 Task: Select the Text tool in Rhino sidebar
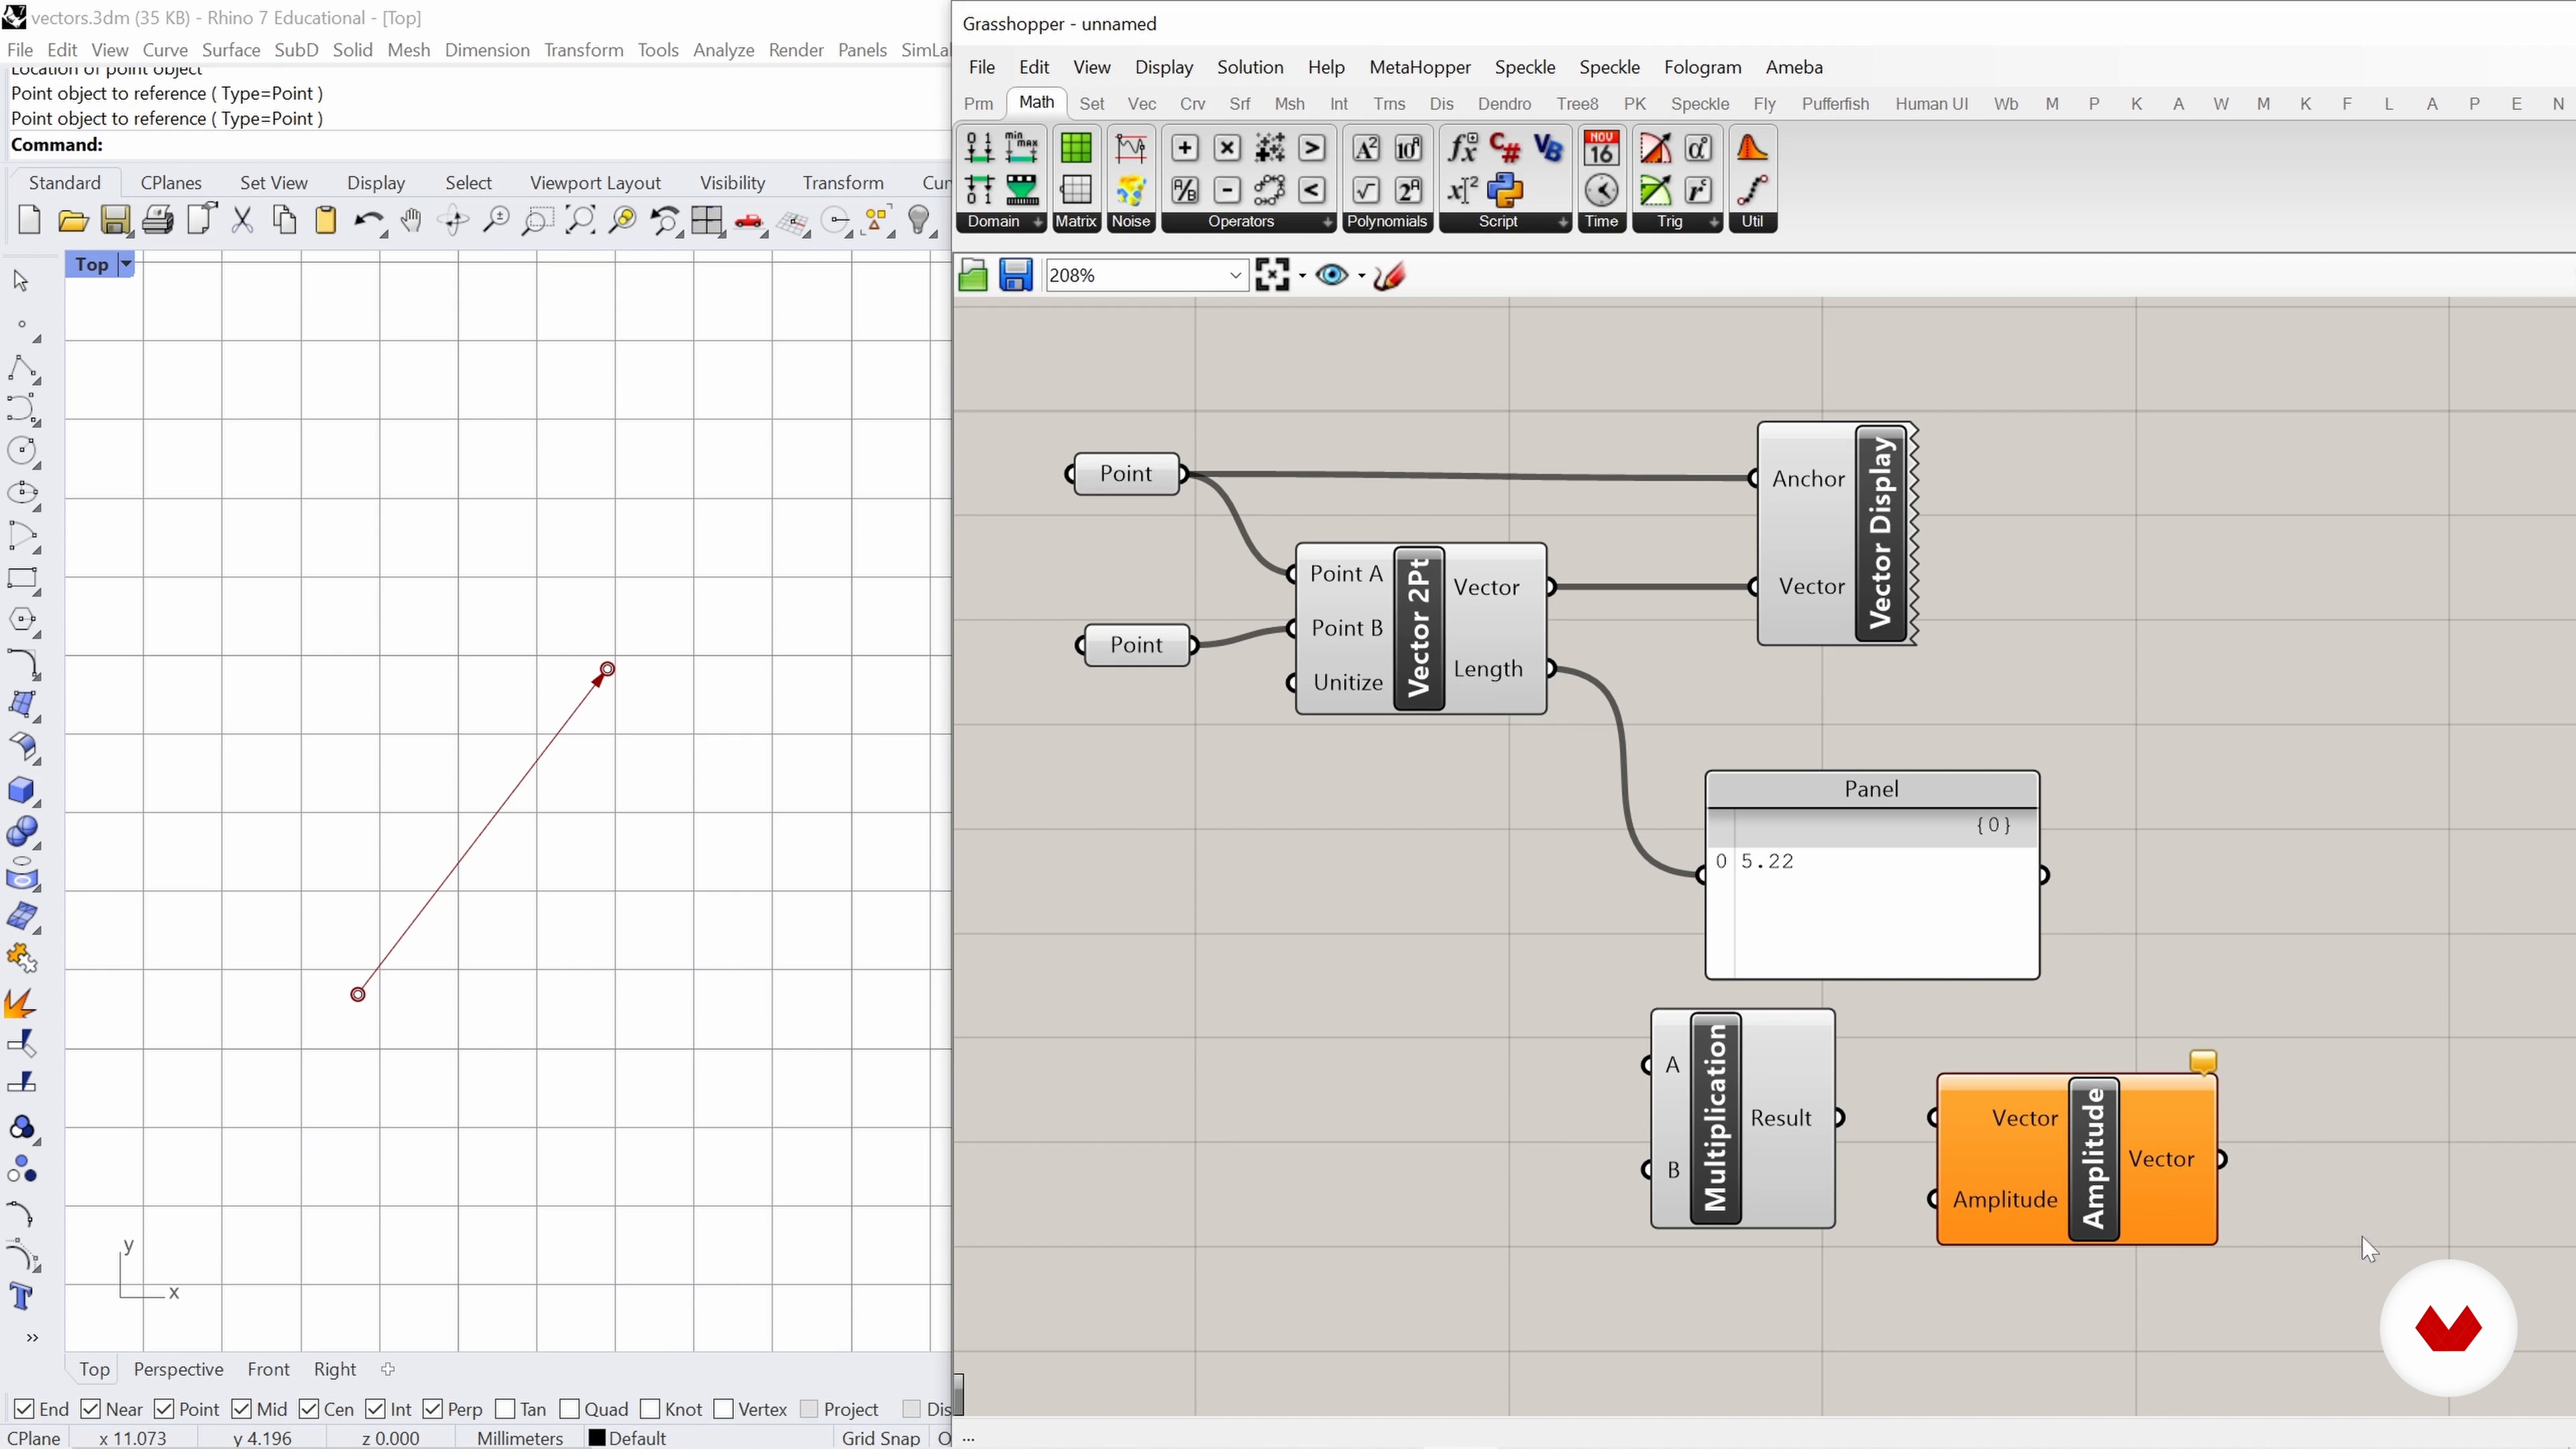(21, 1297)
